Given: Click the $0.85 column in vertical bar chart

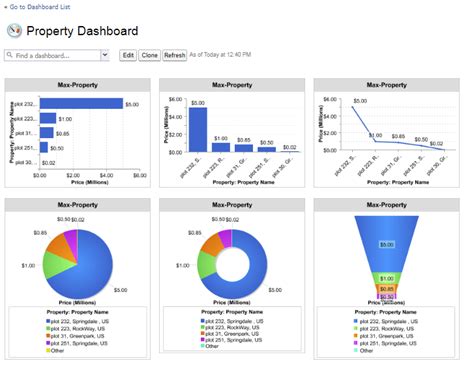Looking at the screenshot, I should click(244, 148).
